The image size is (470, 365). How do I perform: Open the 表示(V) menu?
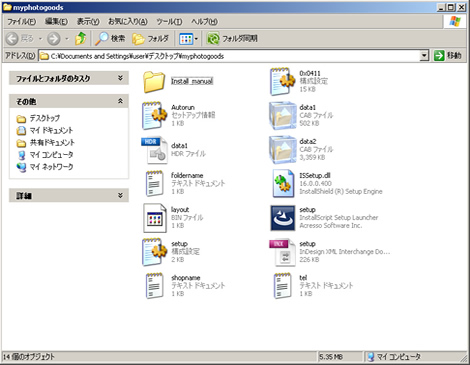(x=88, y=22)
